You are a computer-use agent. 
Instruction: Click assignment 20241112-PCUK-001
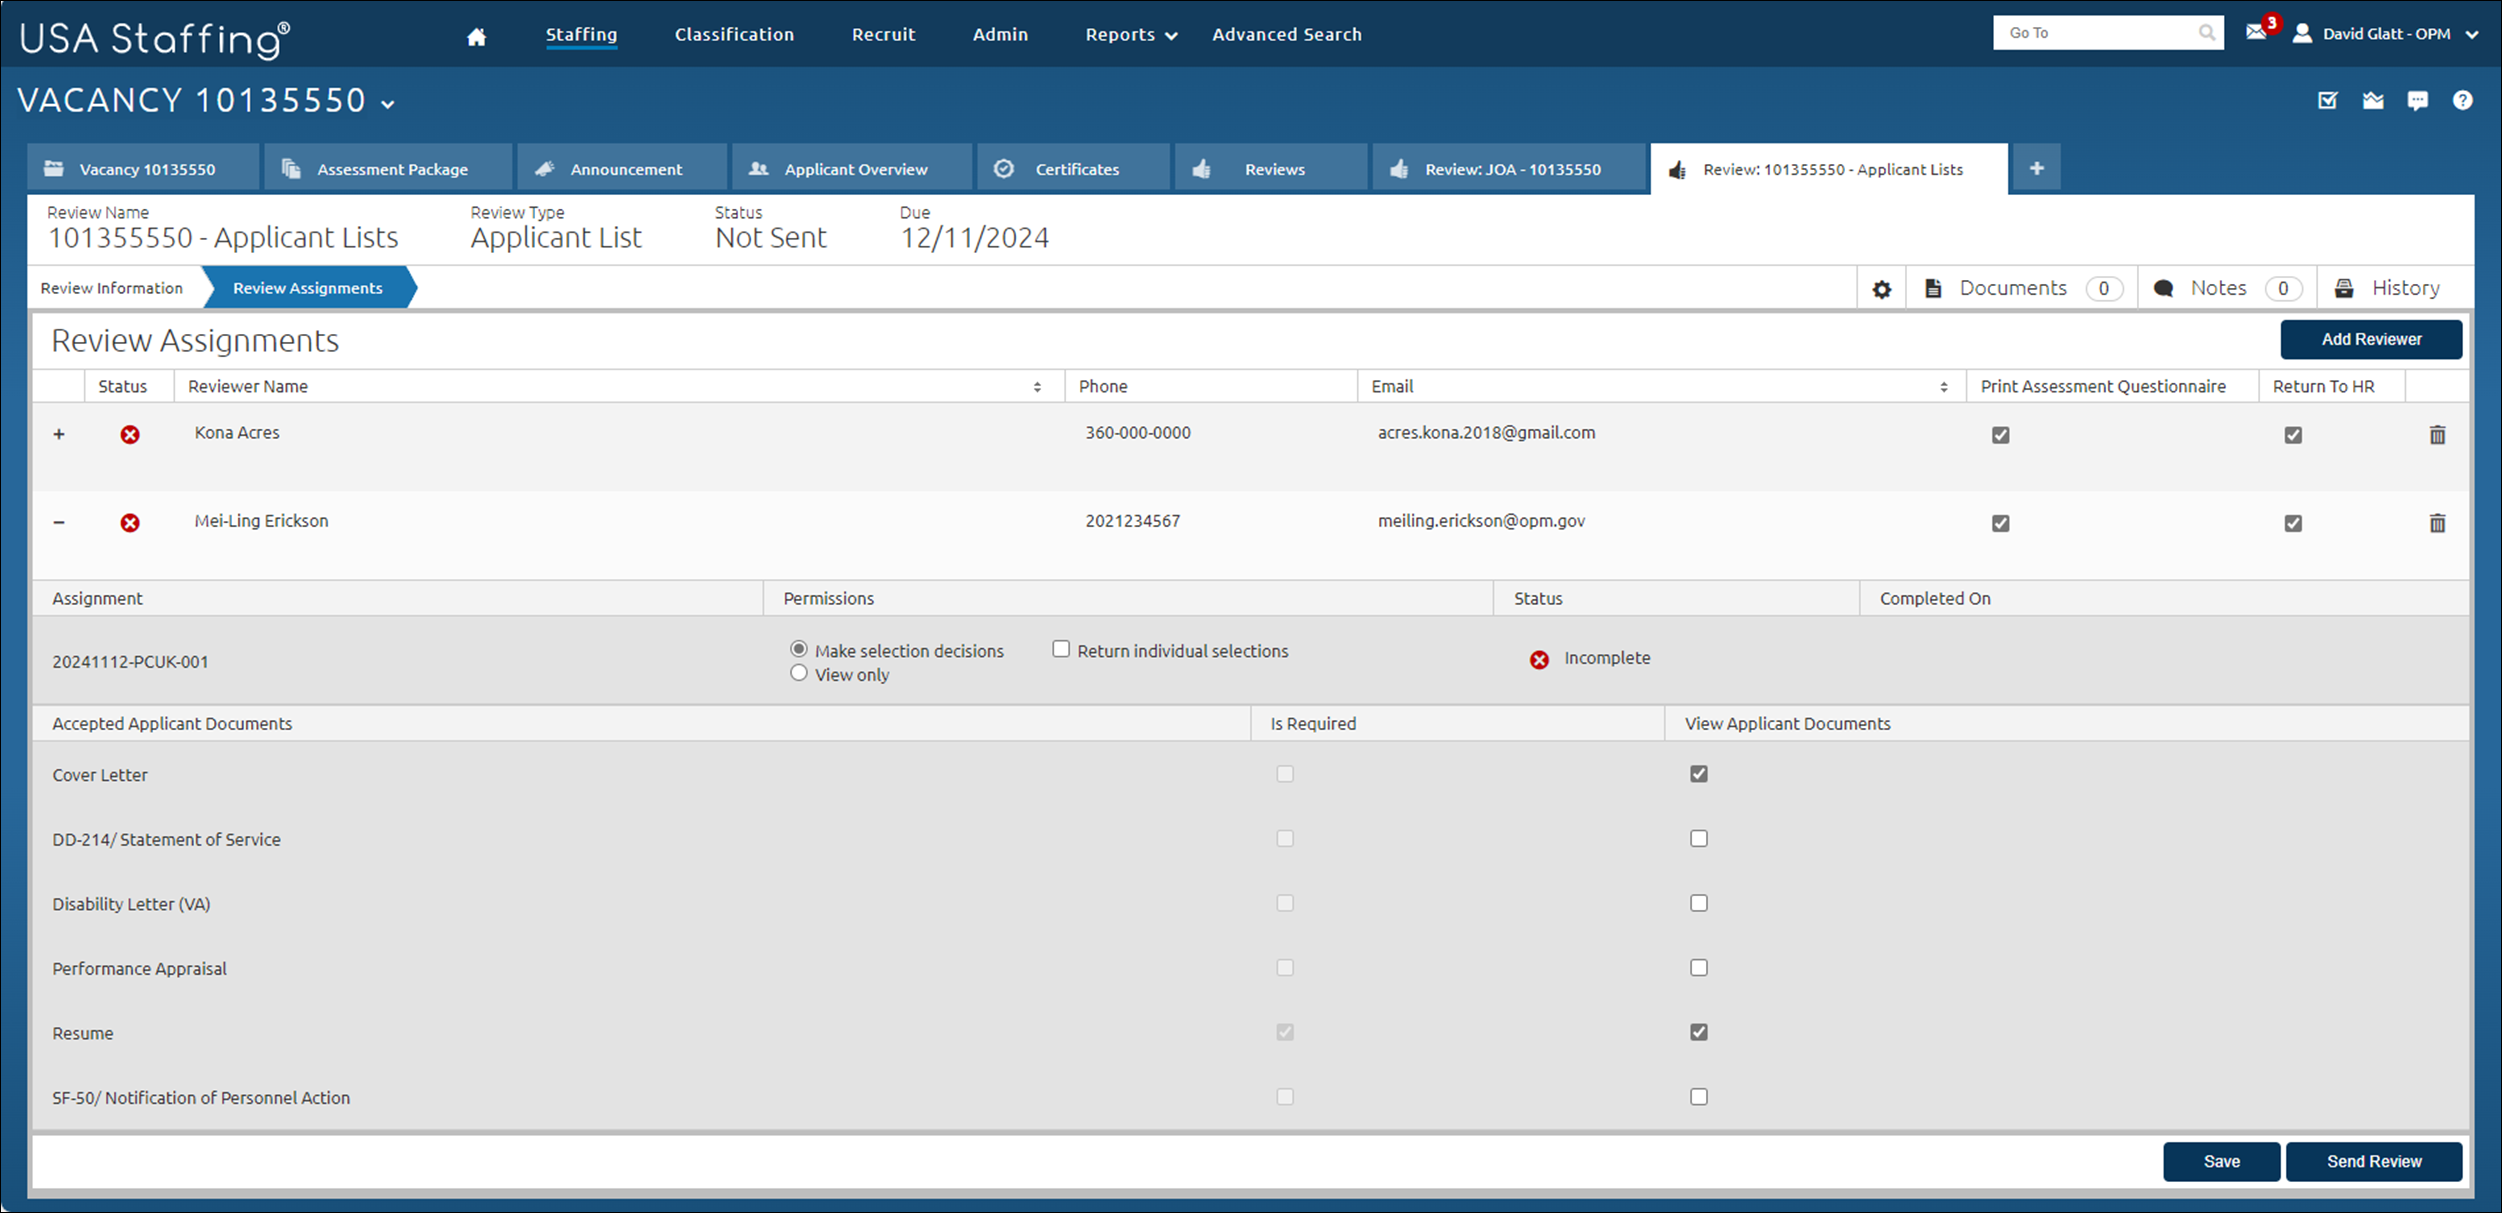tap(130, 662)
